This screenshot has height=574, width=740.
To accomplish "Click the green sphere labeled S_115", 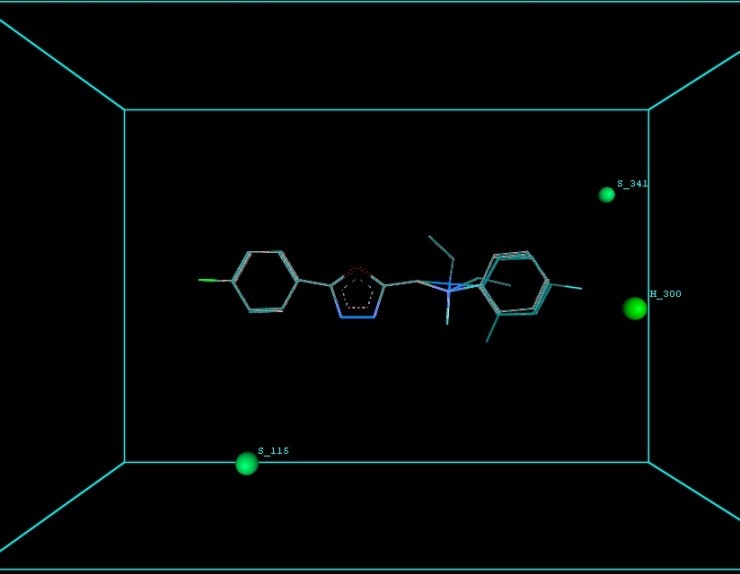I will click(247, 464).
